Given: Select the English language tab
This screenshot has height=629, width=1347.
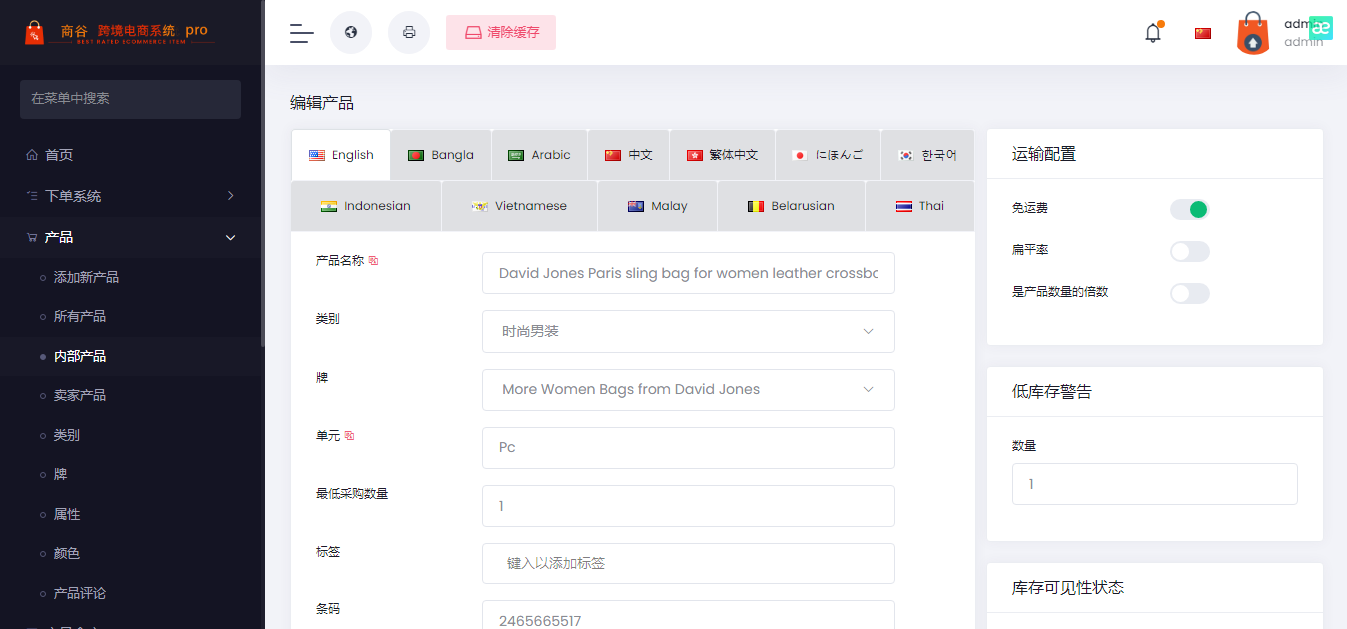Looking at the screenshot, I should [x=341, y=155].
